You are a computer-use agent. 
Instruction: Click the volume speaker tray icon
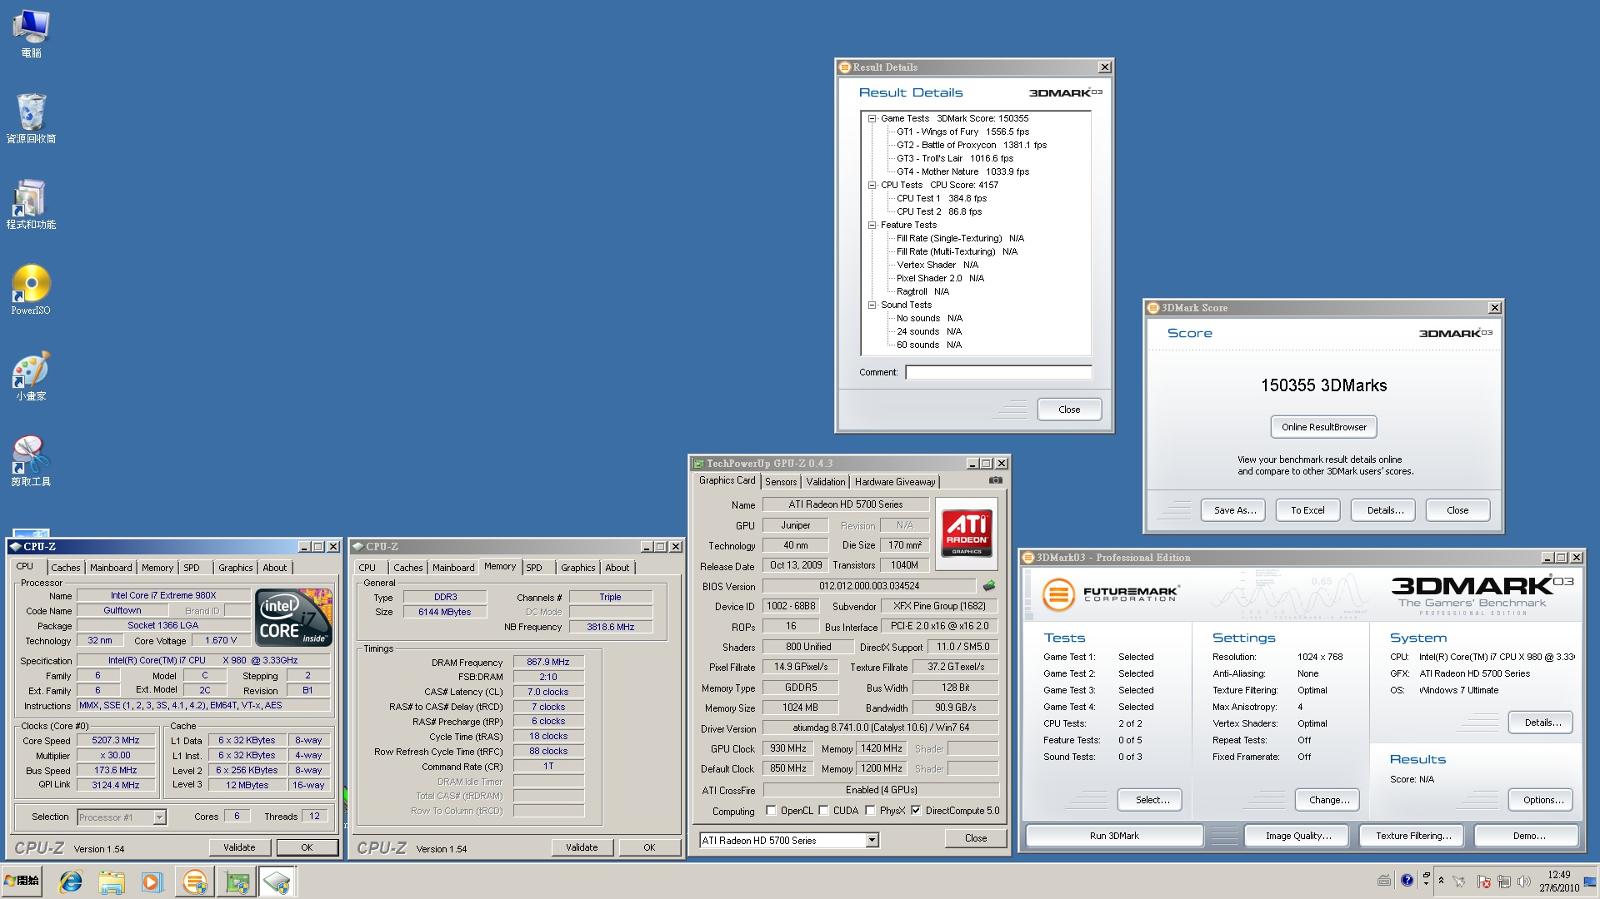[x=1523, y=881]
